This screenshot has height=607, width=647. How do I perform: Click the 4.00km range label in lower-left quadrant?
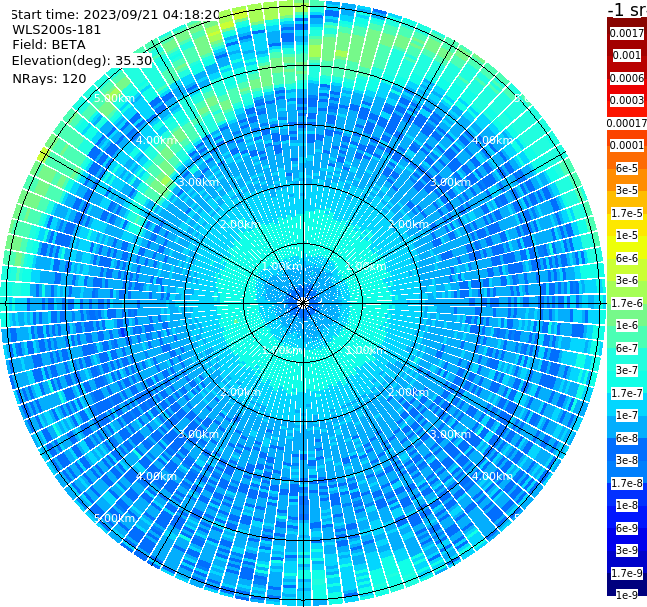click(156, 476)
